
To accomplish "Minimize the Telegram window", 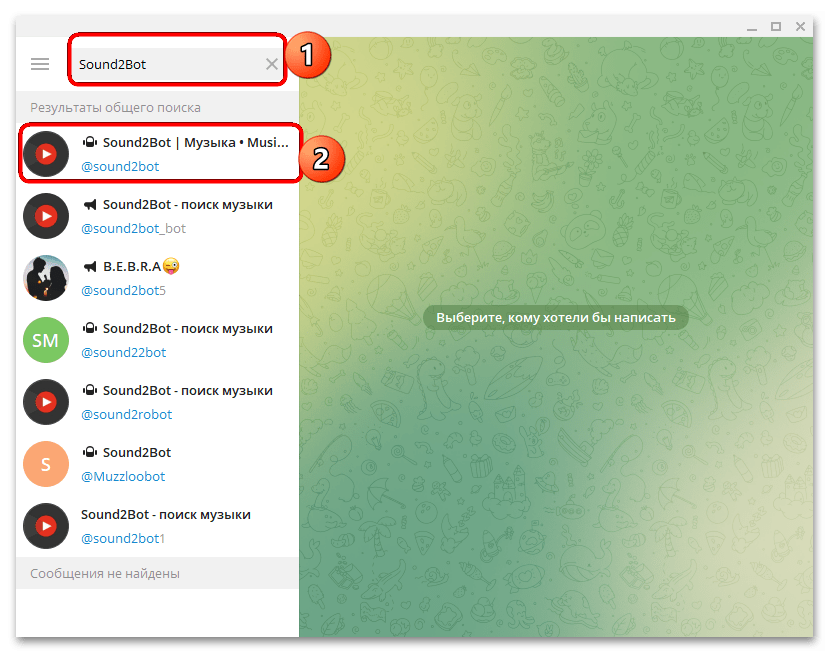I will coord(750,26).
